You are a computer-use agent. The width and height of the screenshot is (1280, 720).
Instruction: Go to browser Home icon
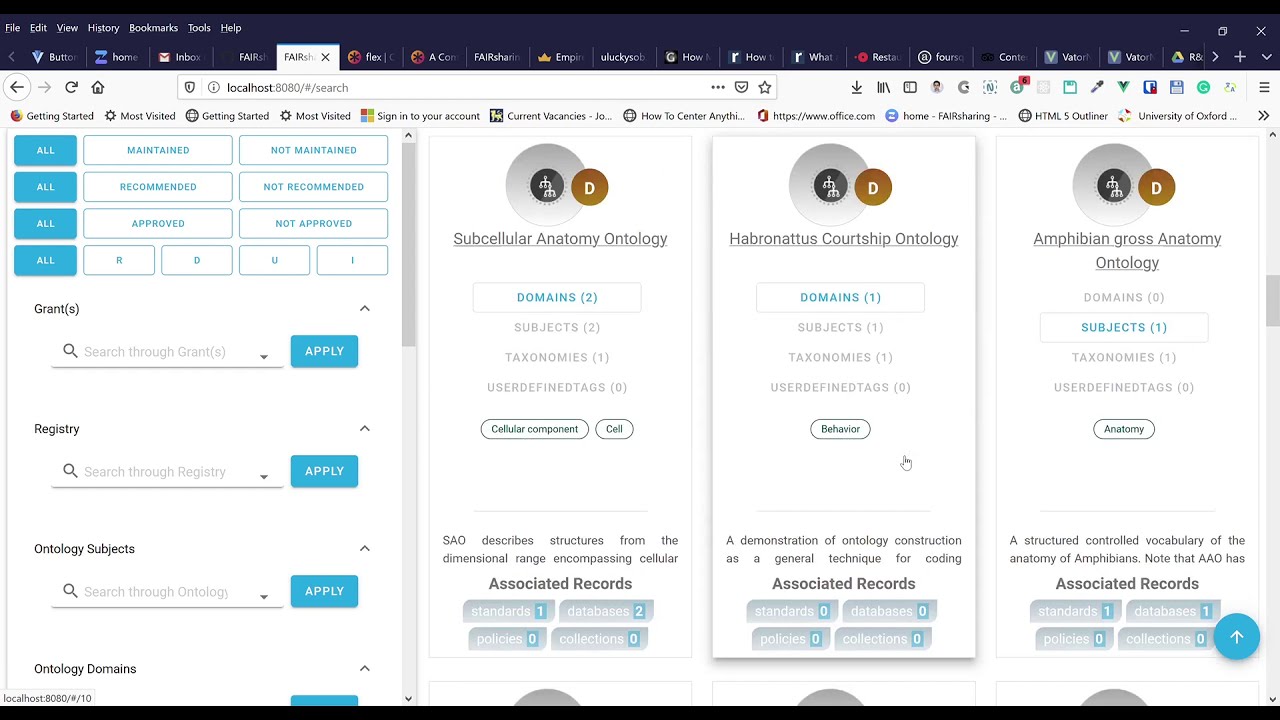98,87
